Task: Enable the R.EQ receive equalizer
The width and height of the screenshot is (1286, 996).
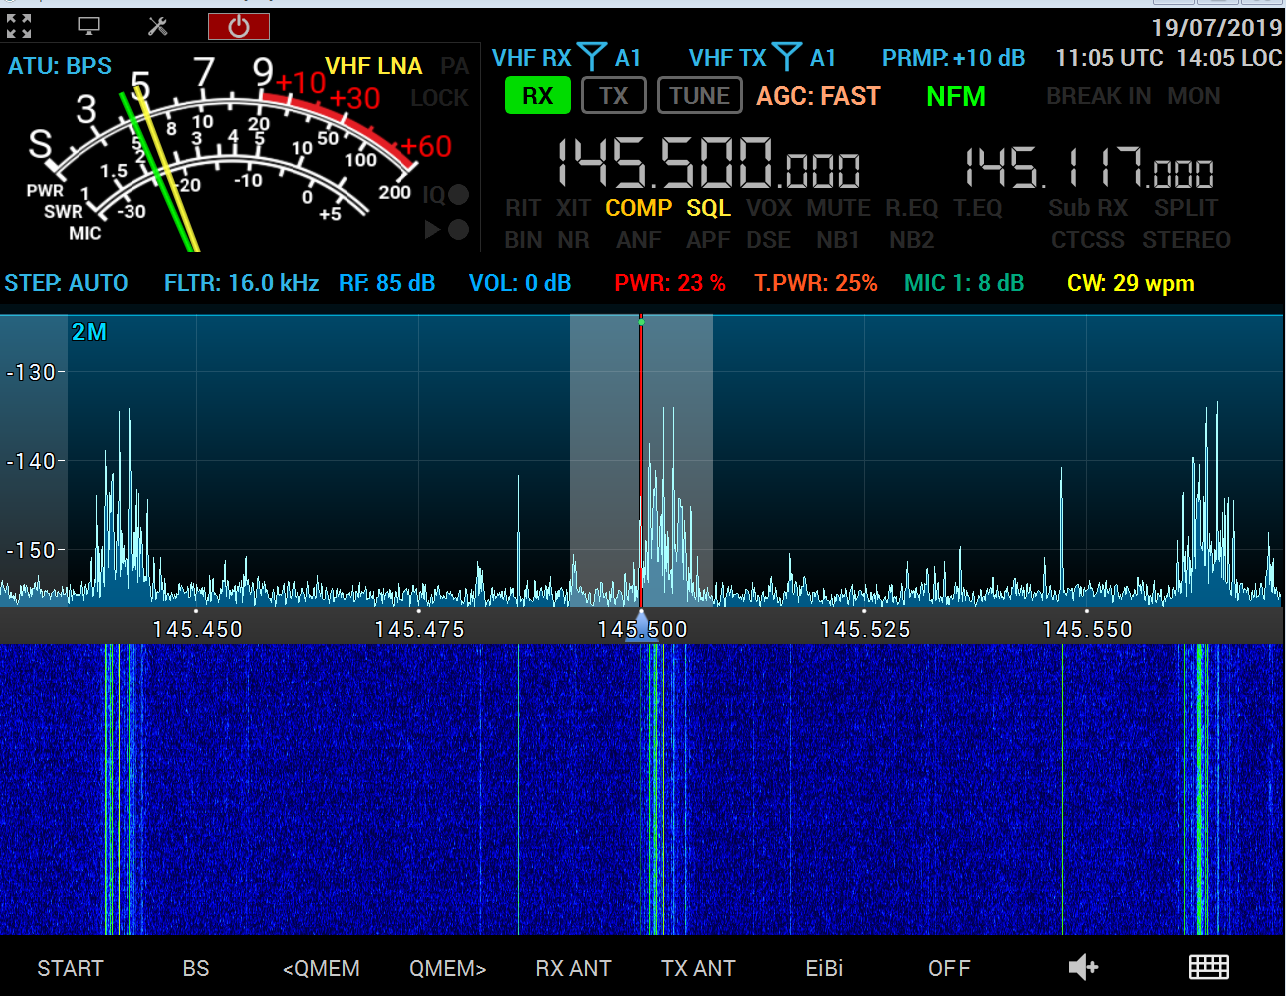Action: point(912,208)
